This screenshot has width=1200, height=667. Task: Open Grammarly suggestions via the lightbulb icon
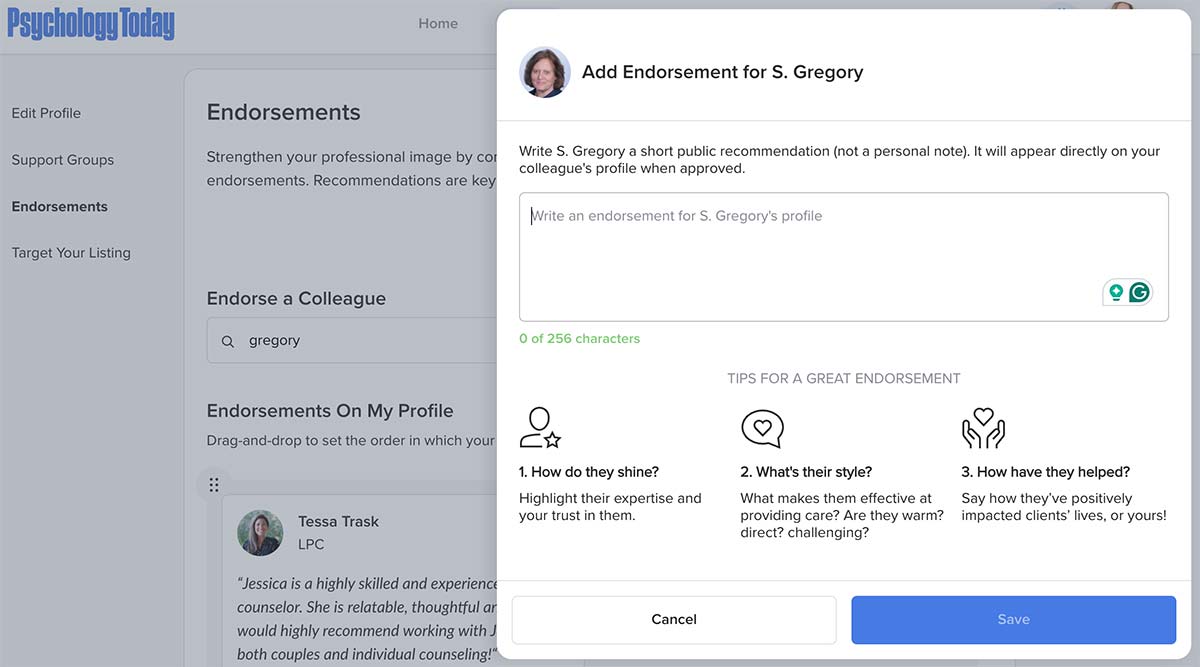(x=1118, y=292)
